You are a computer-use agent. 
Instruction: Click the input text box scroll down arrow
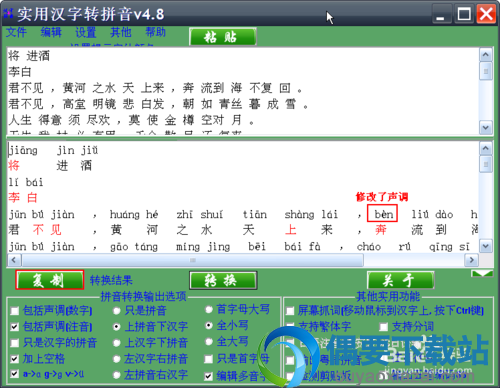(x=486, y=127)
